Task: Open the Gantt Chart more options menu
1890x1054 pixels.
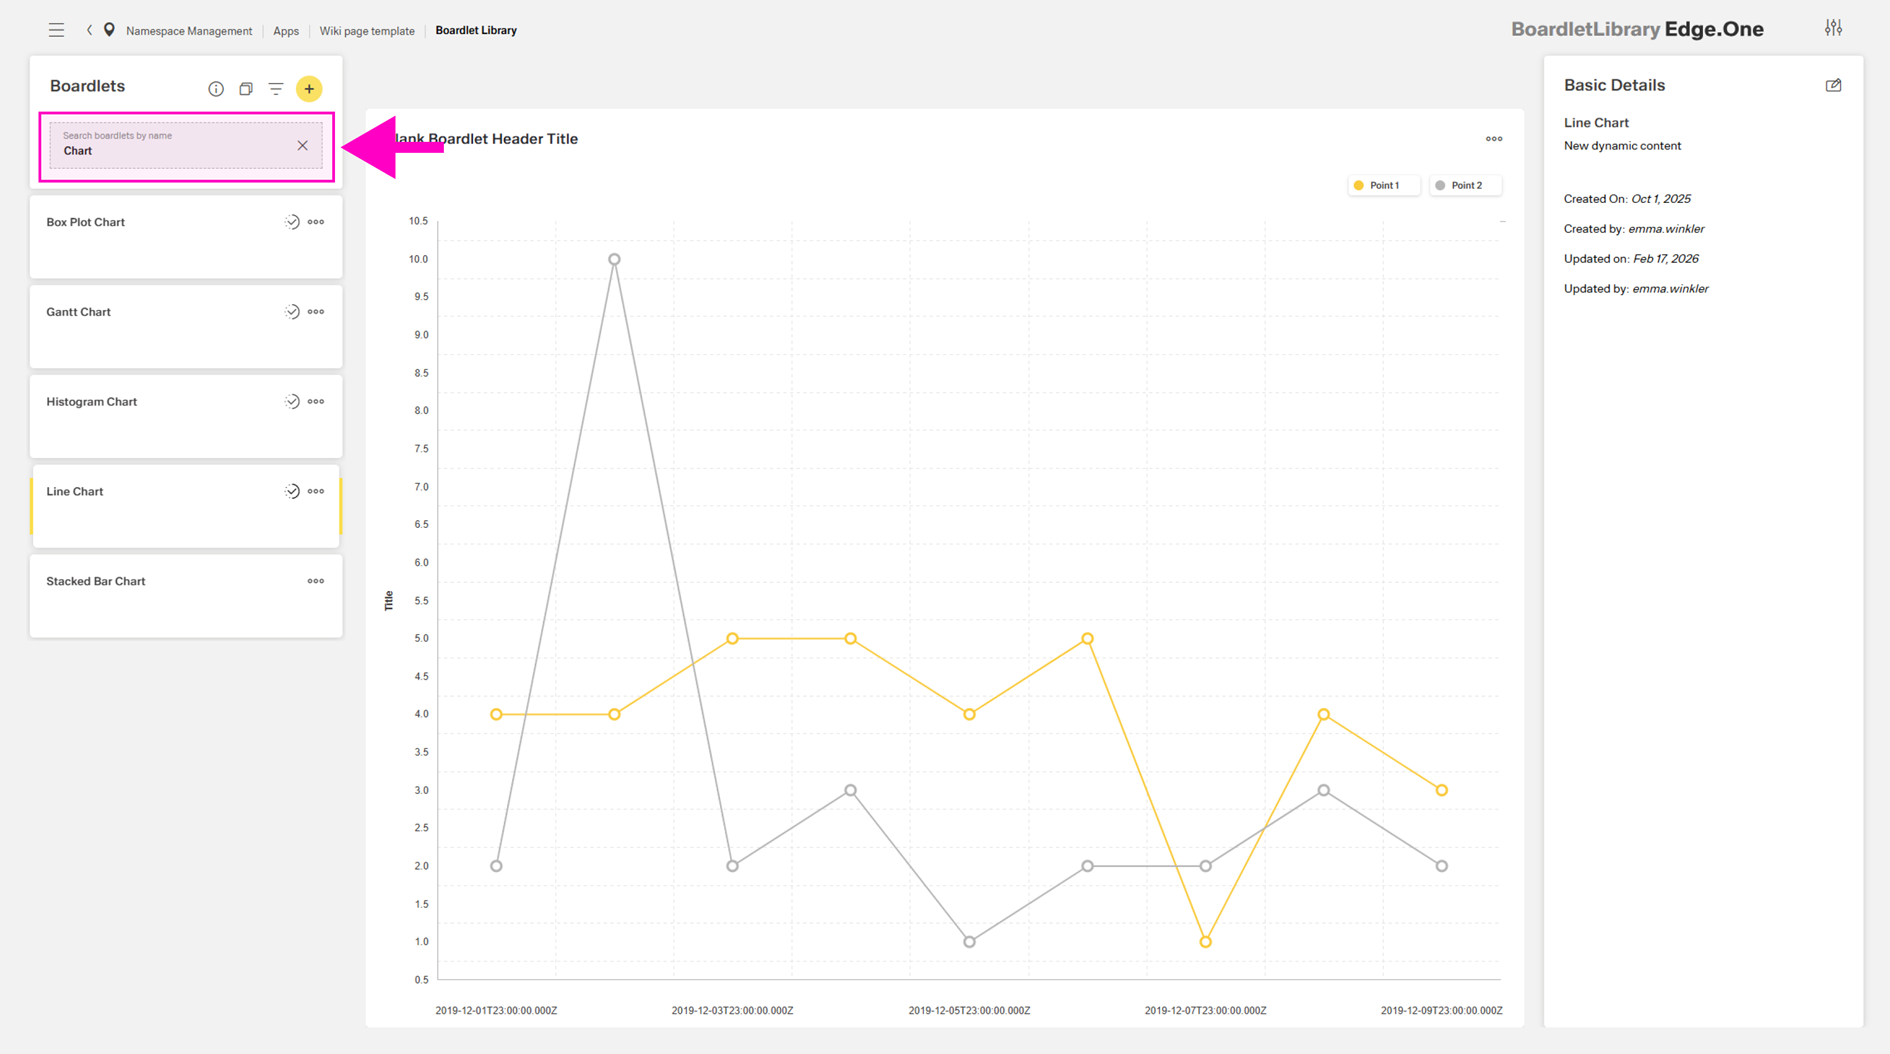Action: coord(316,312)
